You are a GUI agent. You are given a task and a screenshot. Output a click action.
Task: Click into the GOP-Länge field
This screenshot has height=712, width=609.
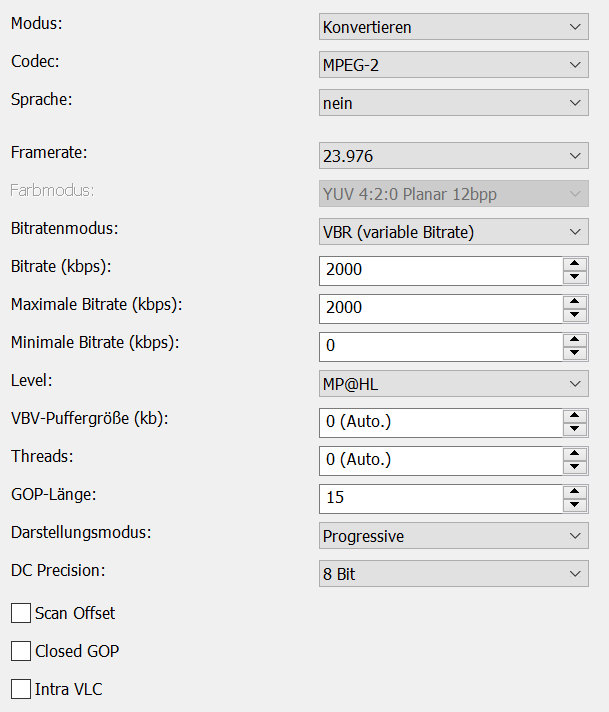441,499
